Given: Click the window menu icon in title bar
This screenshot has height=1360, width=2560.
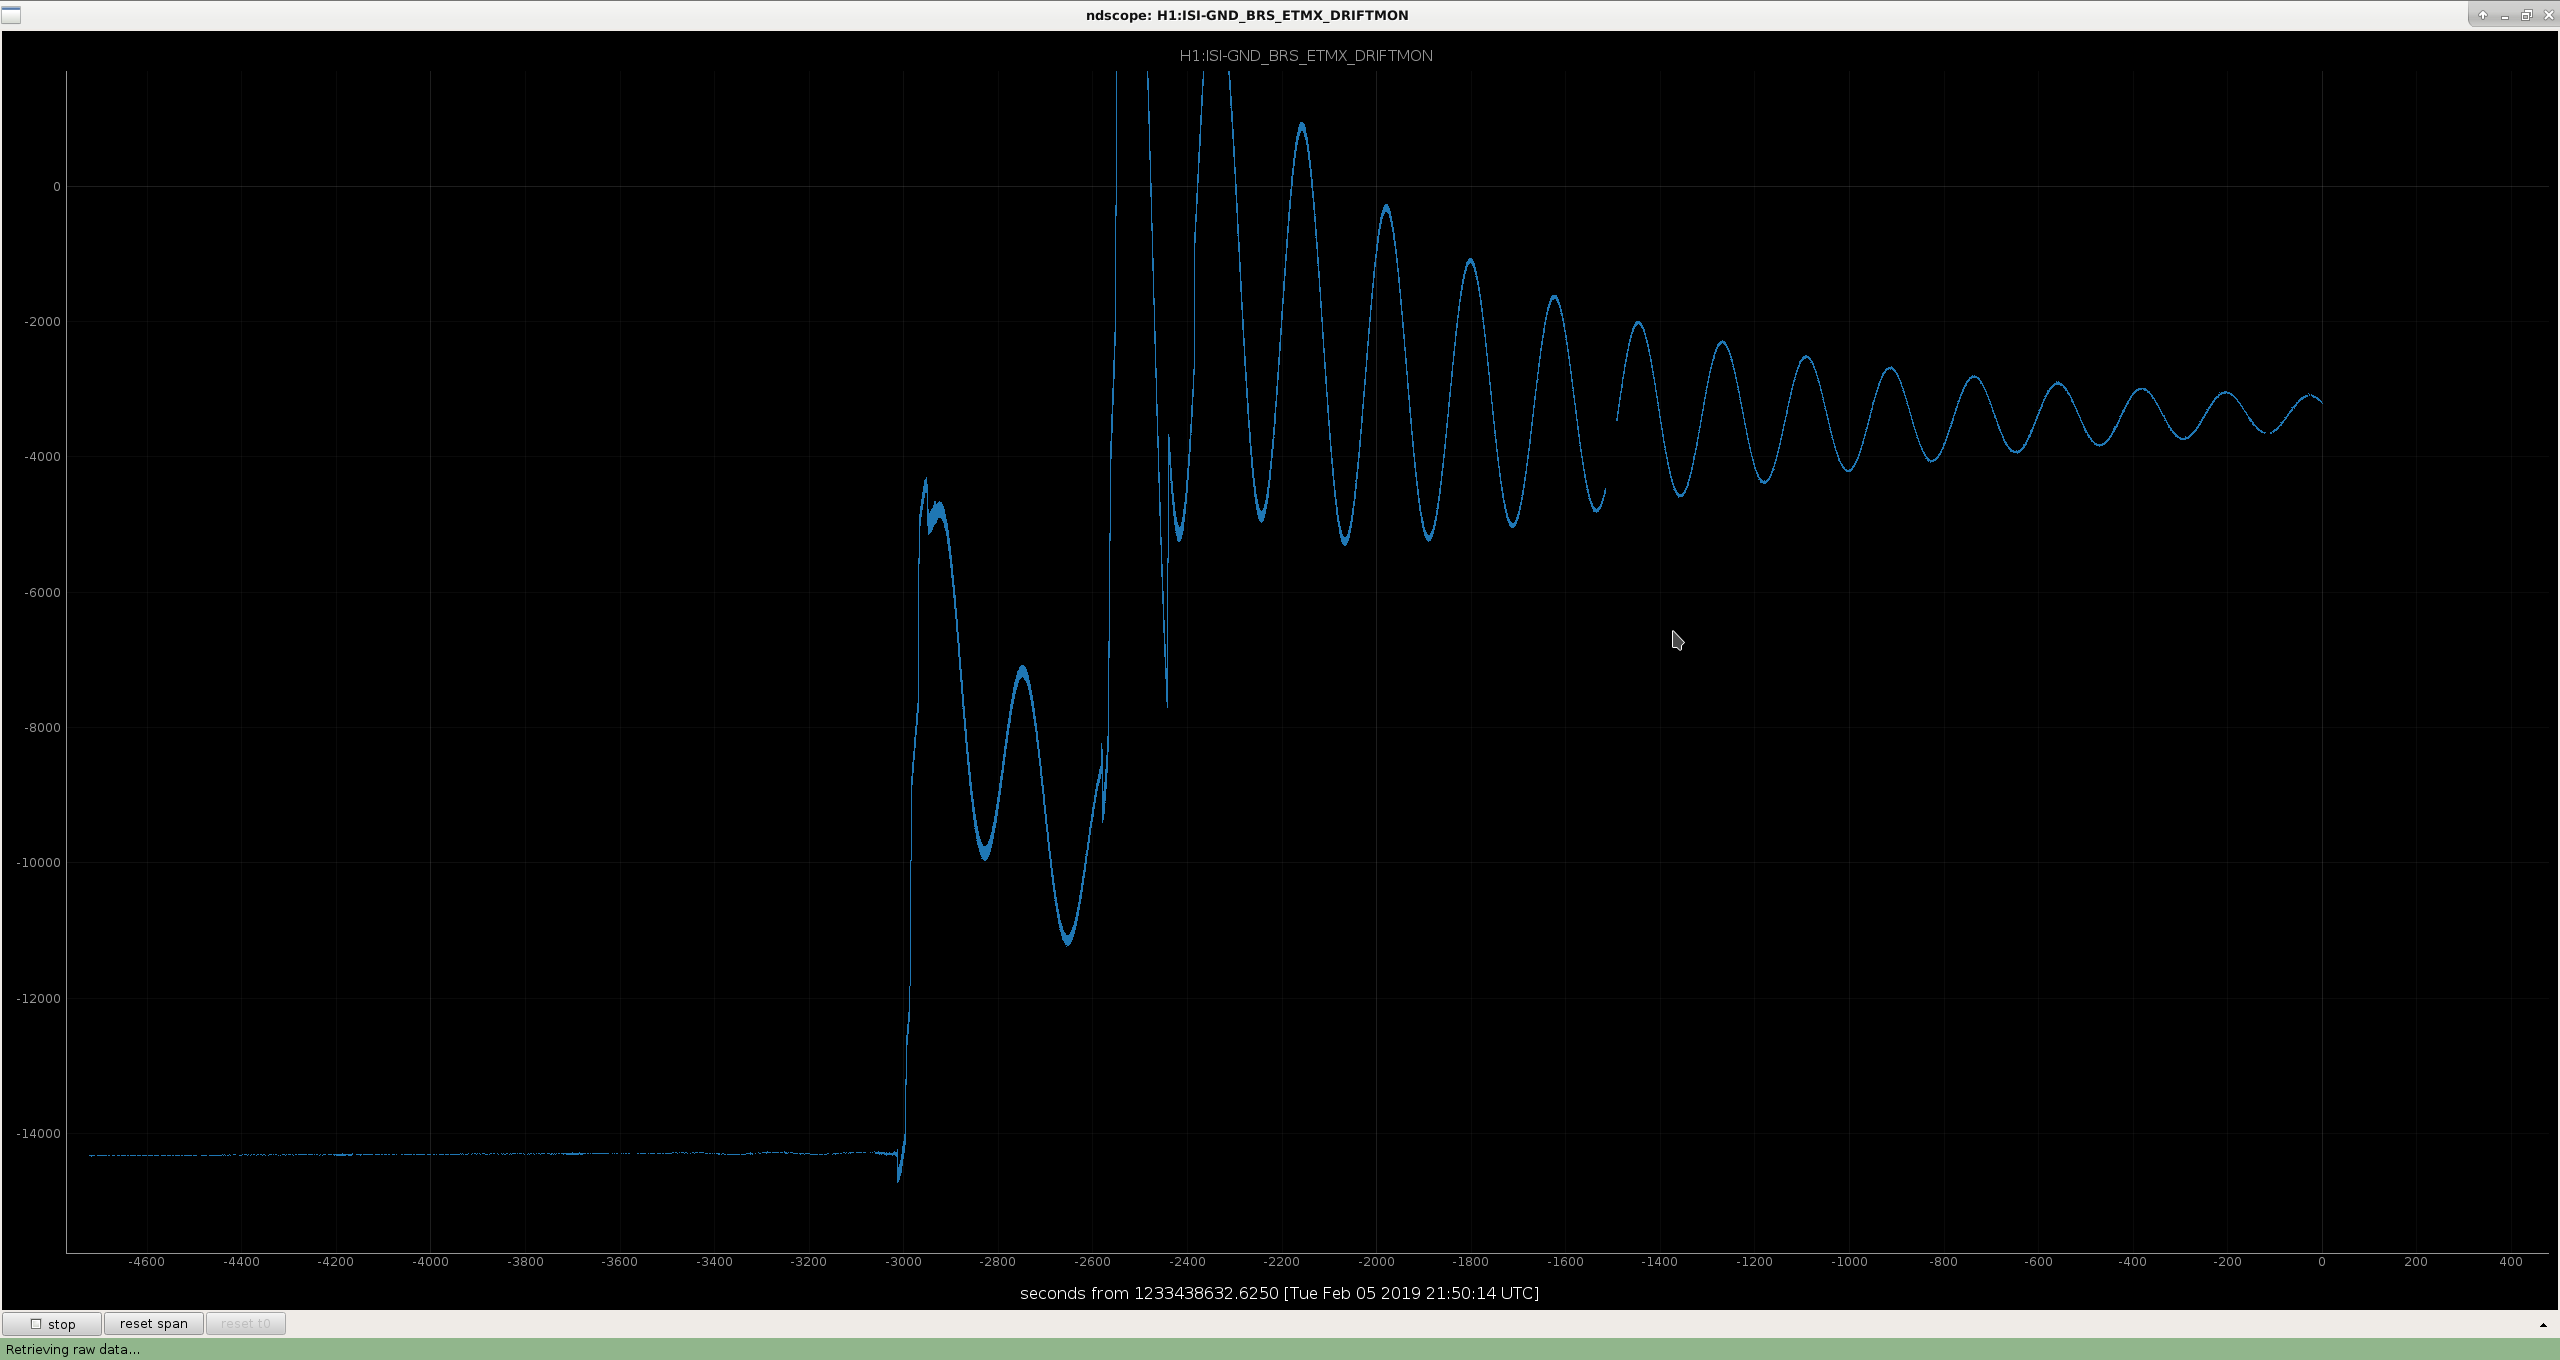Looking at the screenshot, I should [x=10, y=15].
